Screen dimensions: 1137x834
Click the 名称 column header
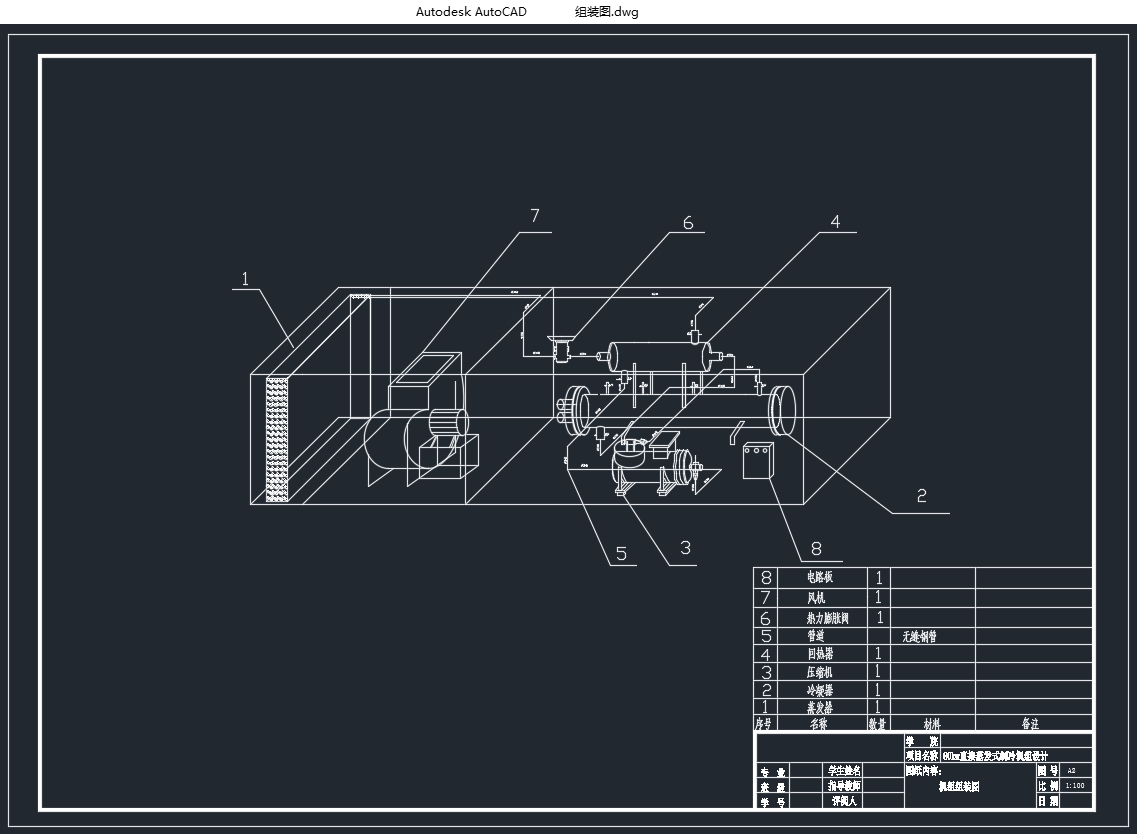click(x=818, y=724)
